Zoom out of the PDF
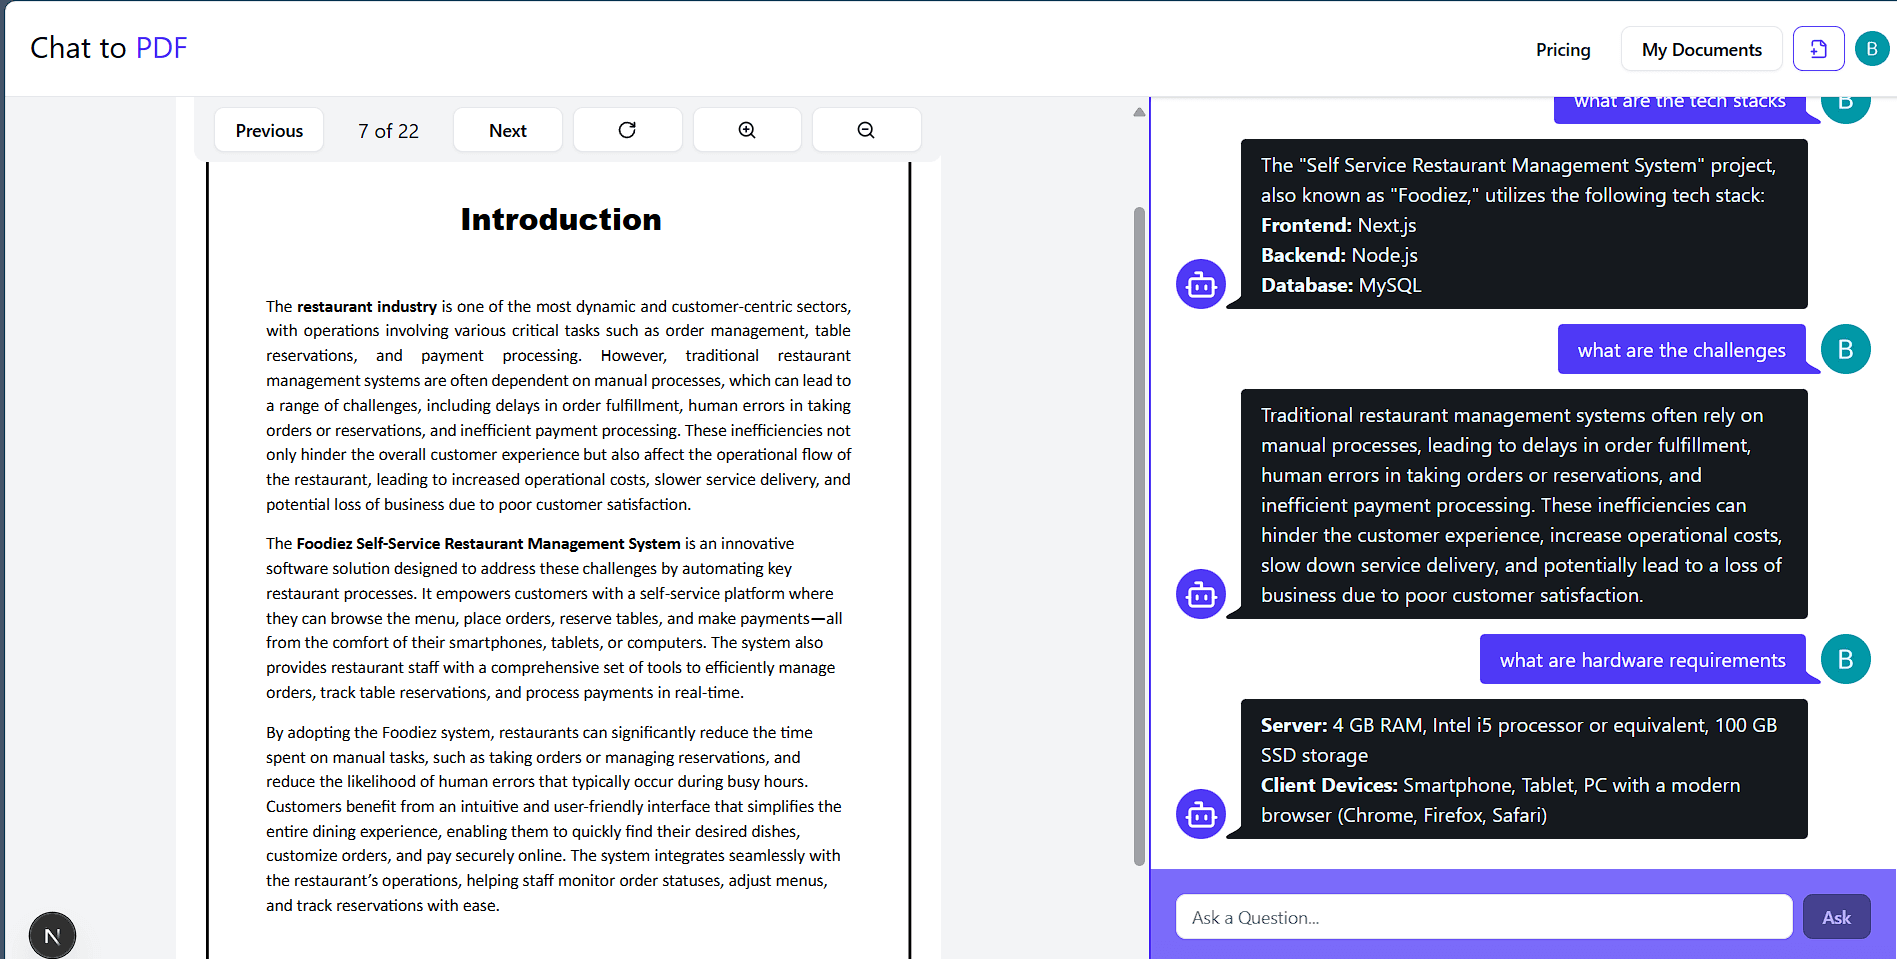This screenshot has width=1897, height=959. coord(866,130)
